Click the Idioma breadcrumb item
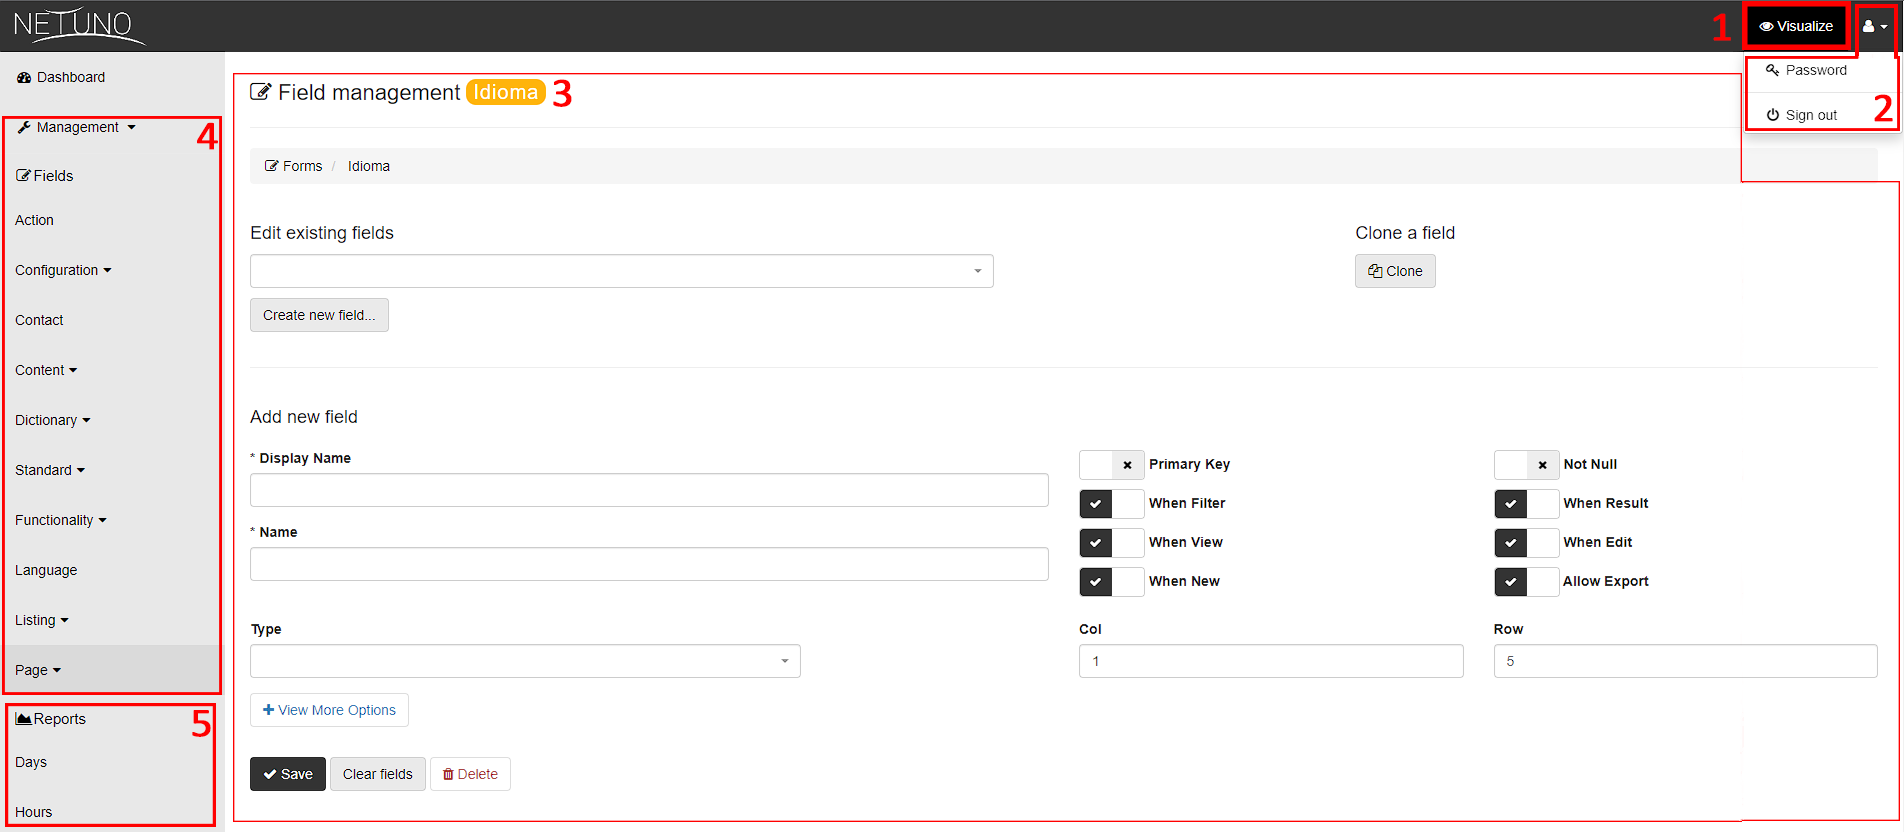The height and width of the screenshot is (832, 1904). [x=369, y=166]
